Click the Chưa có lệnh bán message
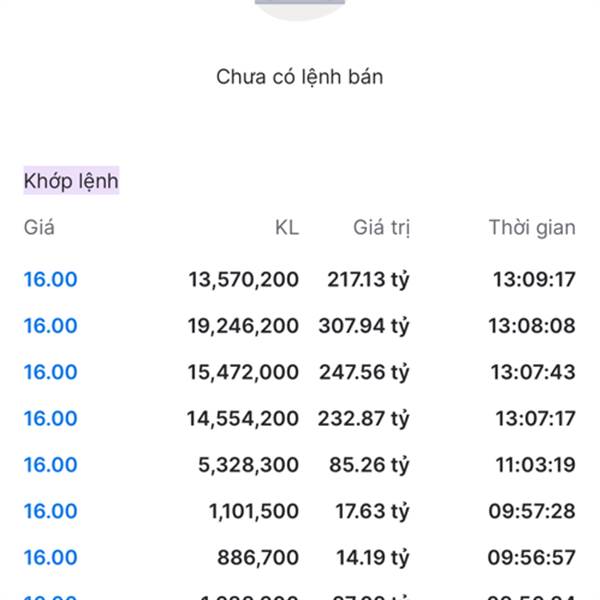The width and height of the screenshot is (600, 600). pos(300,77)
